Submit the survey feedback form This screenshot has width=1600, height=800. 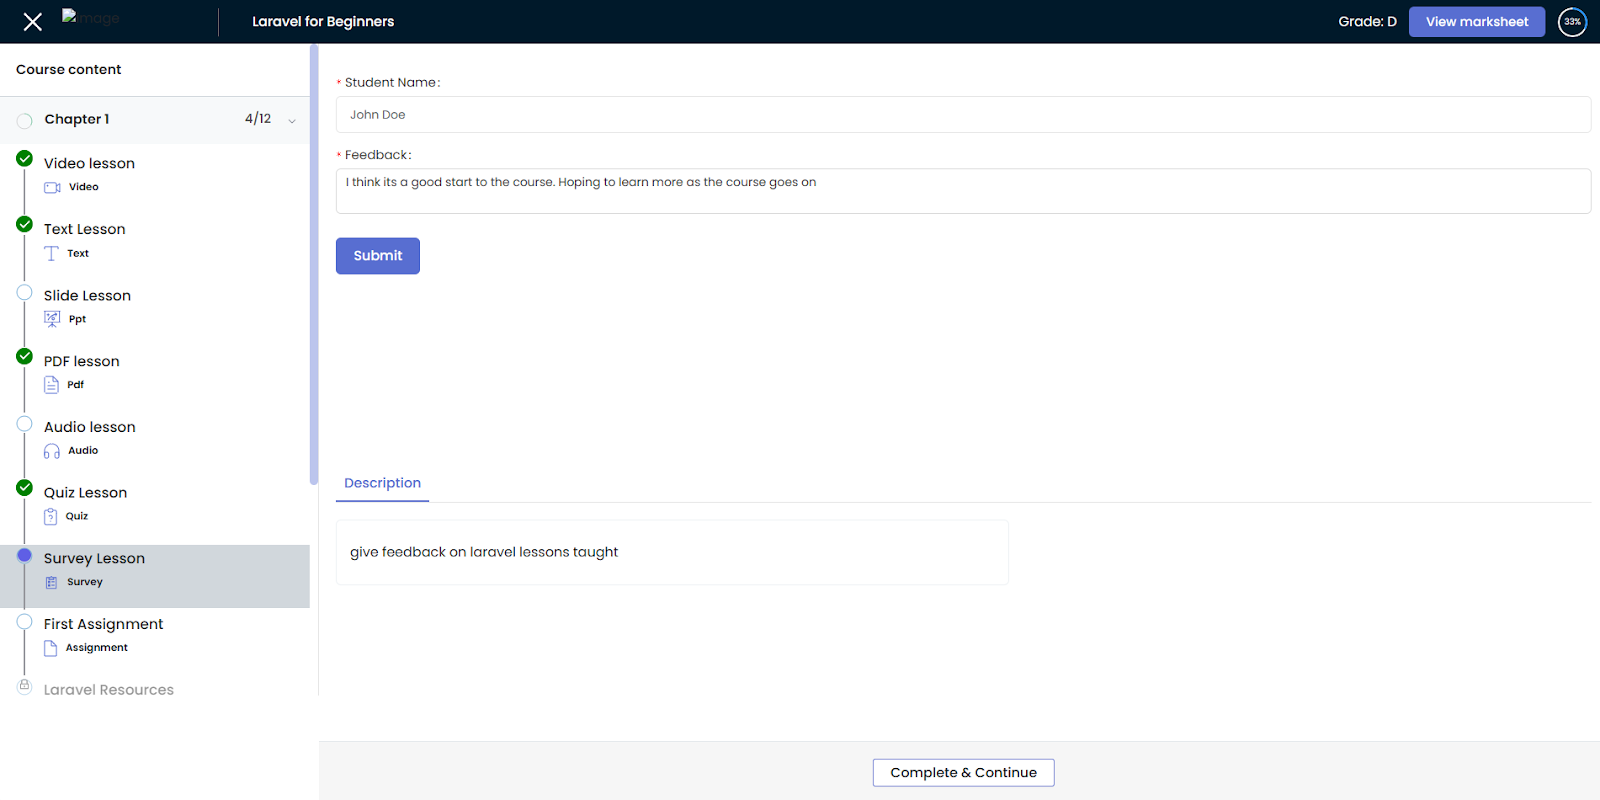pos(378,256)
